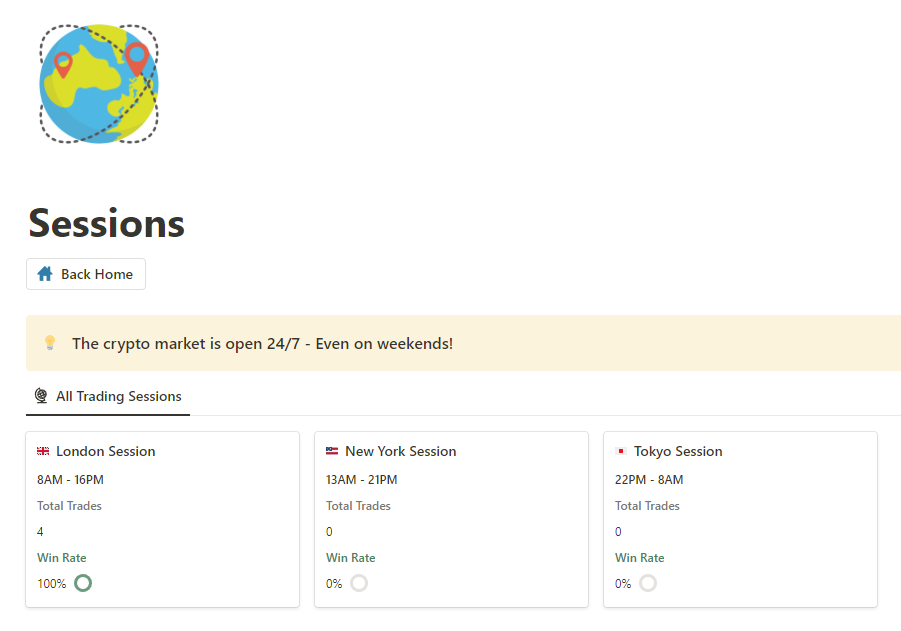This screenshot has height=631, width=901.
Task: Select the Sessions page title
Action: click(x=106, y=224)
